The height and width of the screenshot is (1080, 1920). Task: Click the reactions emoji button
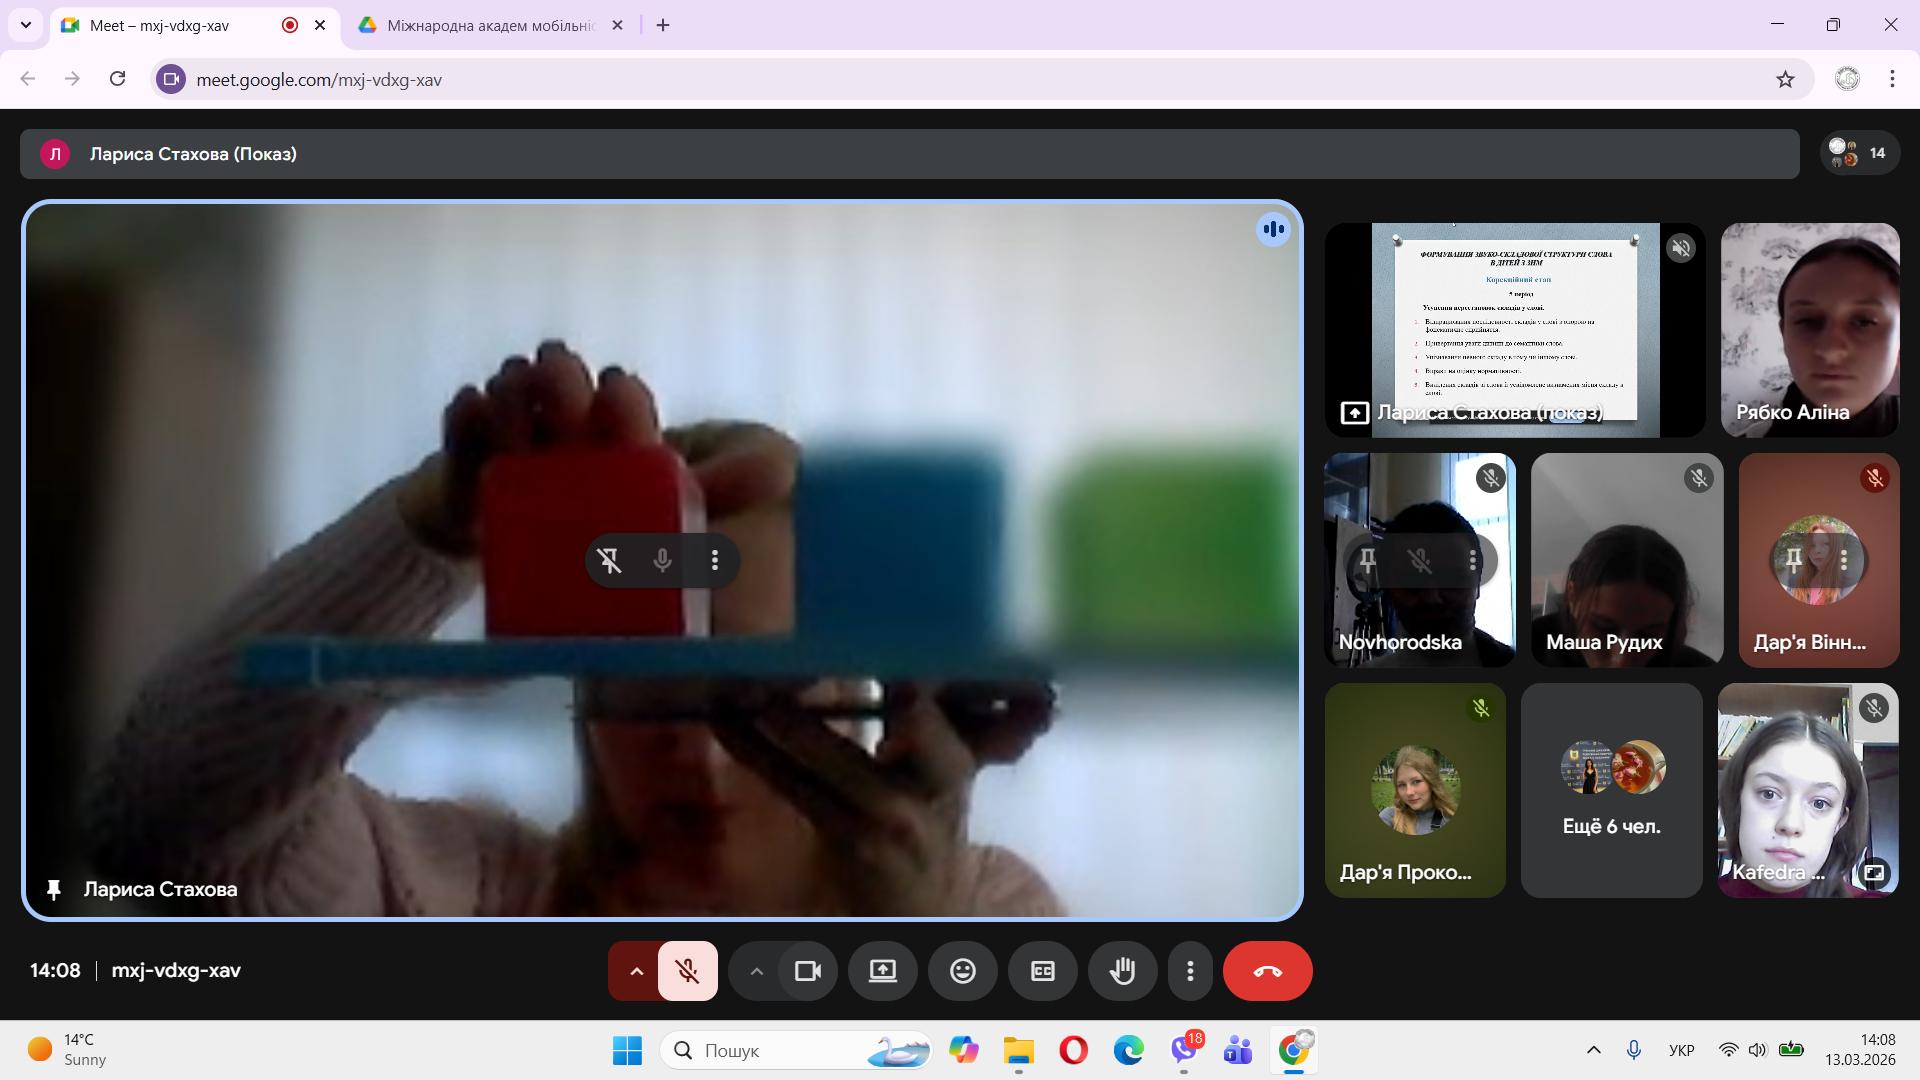point(962,971)
